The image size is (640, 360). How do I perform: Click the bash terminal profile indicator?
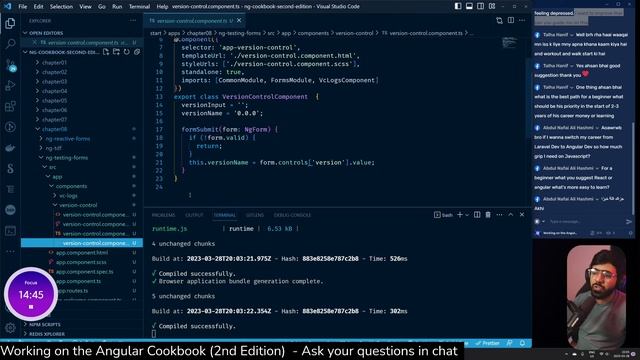click(x=443, y=215)
